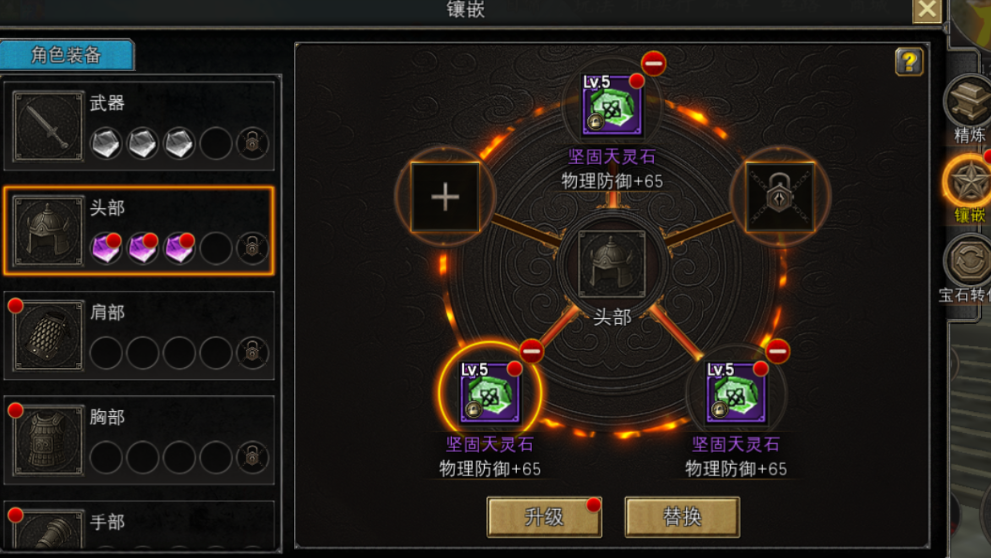Image resolution: width=991 pixels, height=558 pixels.
Task: Open the question mark help icon
Action: point(909,61)
